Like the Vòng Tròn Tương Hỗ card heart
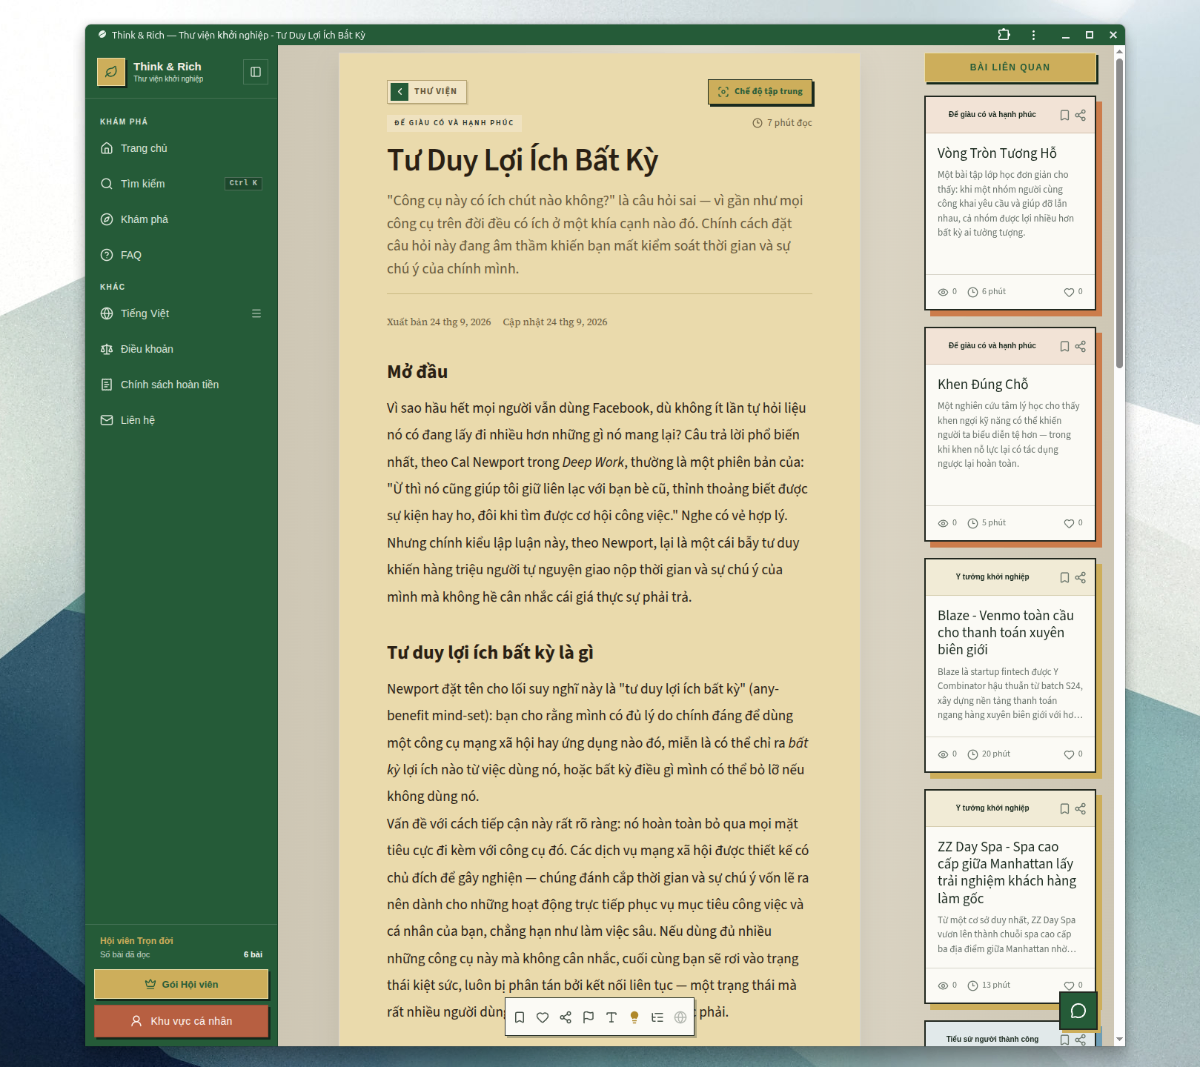The width and height of the screenshot is (1200, 1067). [x=1068, y=292]
